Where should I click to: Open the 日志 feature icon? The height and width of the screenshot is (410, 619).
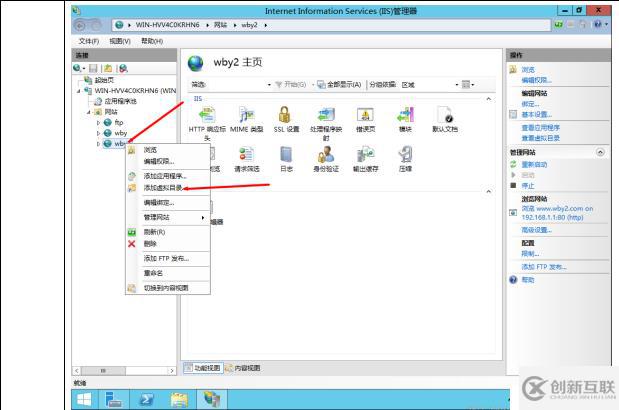tap(286, 154)
